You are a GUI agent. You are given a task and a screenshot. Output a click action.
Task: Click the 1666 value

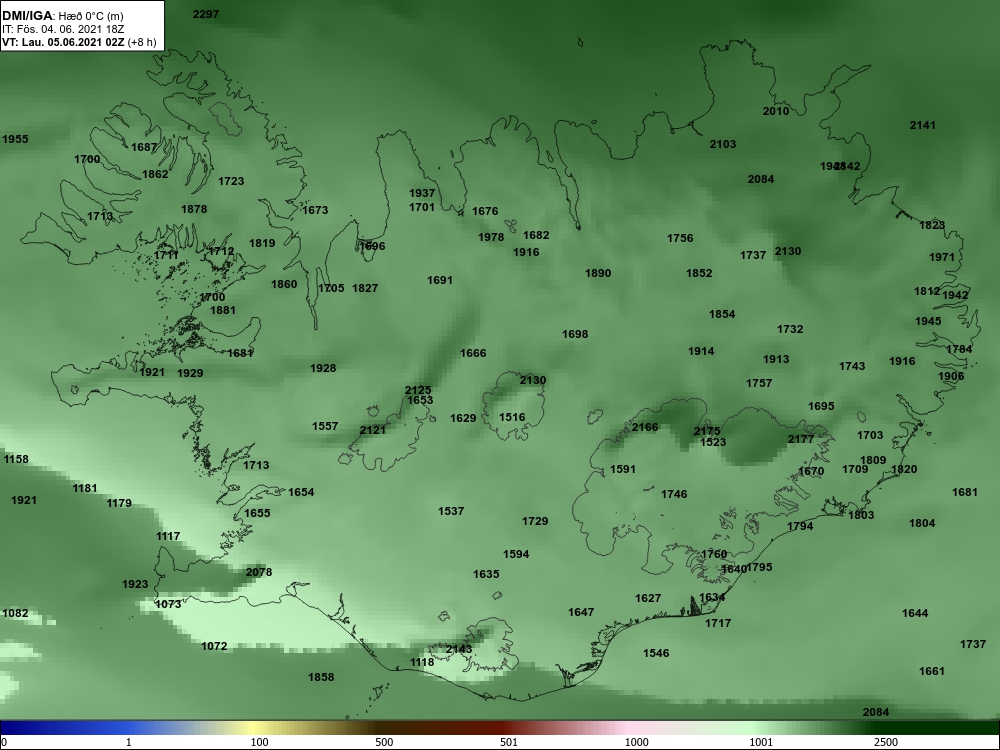473,353
